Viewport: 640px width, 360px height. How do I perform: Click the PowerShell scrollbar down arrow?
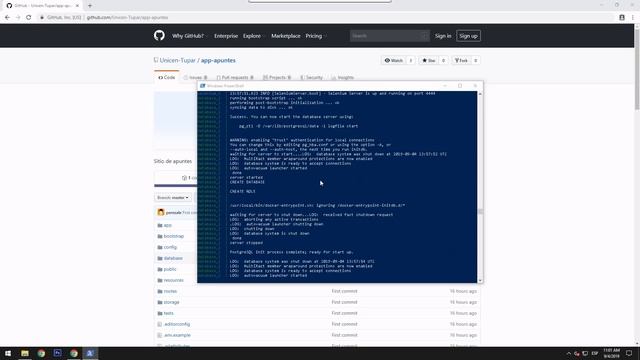(x=480, y=281)
